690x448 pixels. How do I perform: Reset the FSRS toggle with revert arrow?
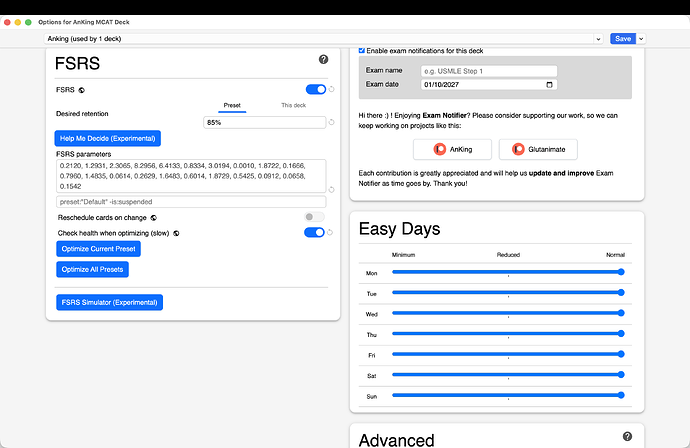331,89
